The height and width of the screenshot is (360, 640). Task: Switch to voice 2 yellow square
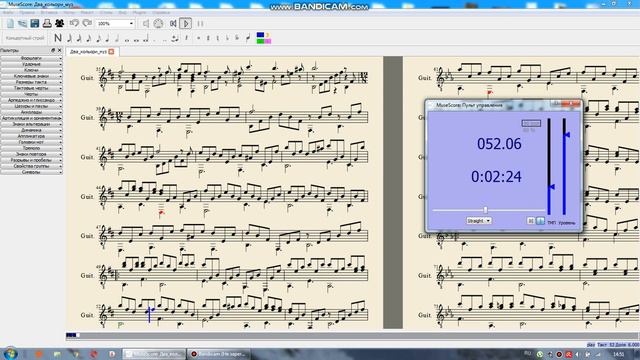click(x=268, y=35)
